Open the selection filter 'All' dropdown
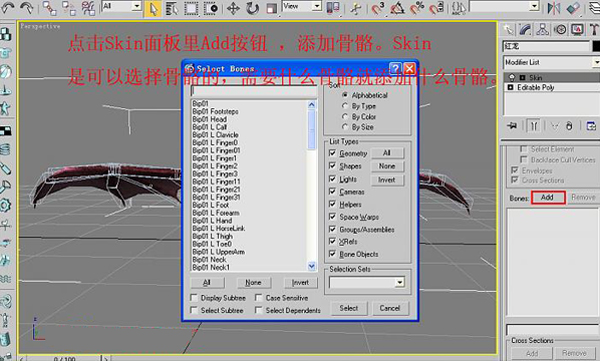 [x=136, y=6]
